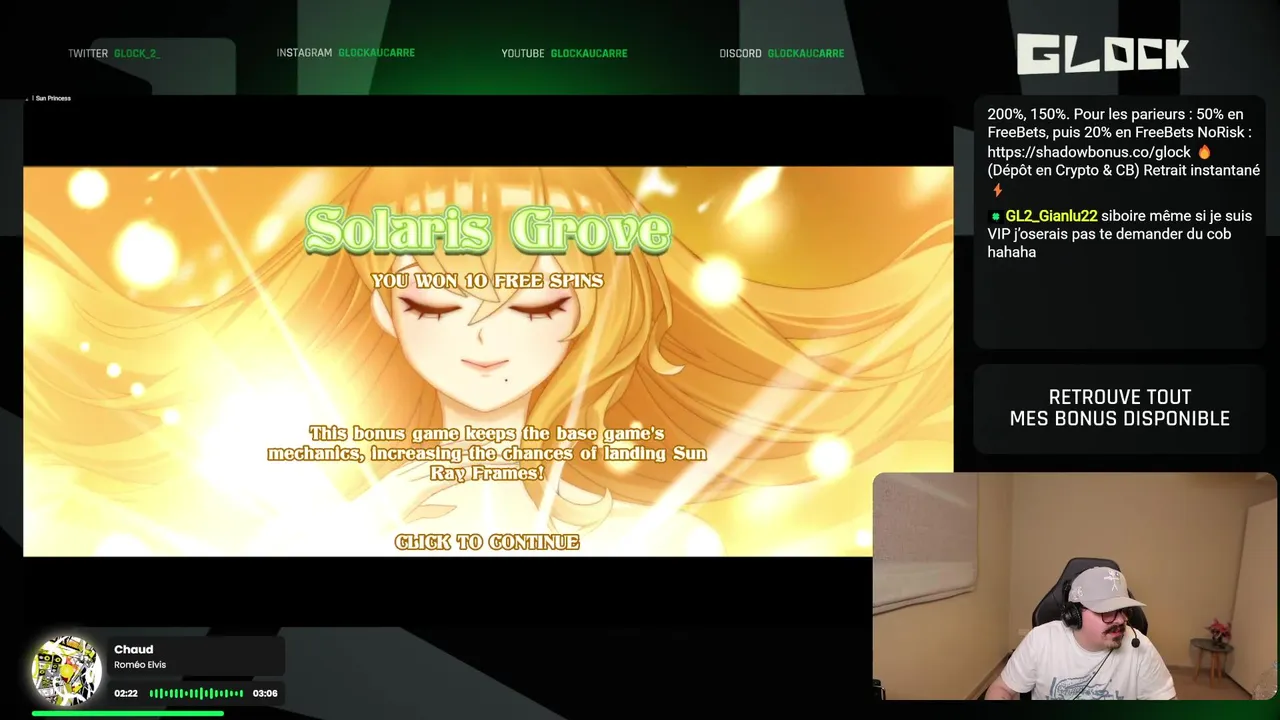The width and height of the screenshot is (1280, 720).
Task: Click the song title Chaud
Action: point(133,650)
